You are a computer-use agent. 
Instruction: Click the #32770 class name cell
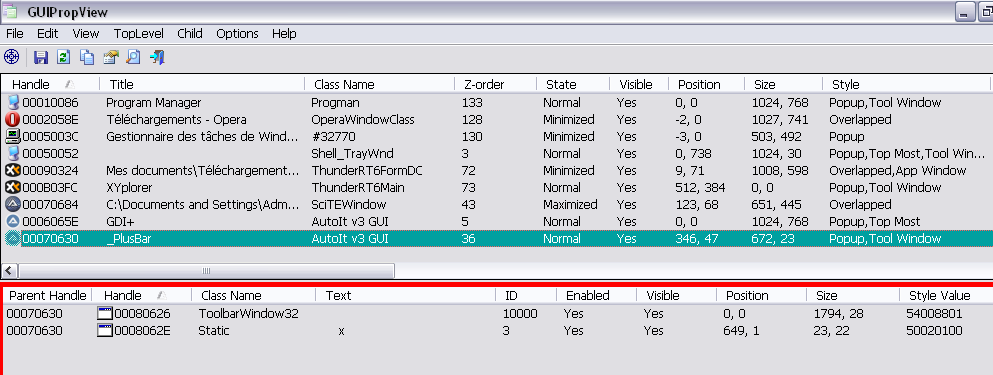333,136
